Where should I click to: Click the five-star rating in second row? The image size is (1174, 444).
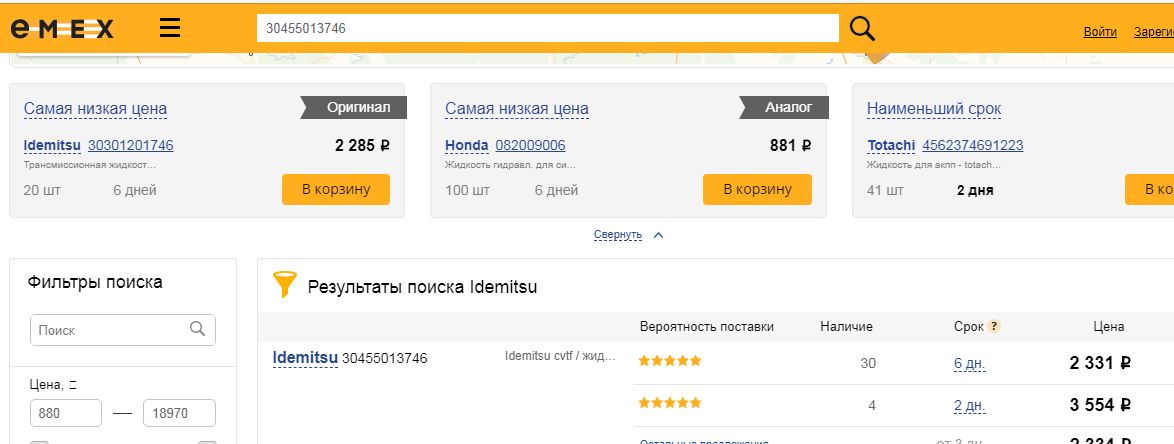(670, 403)
